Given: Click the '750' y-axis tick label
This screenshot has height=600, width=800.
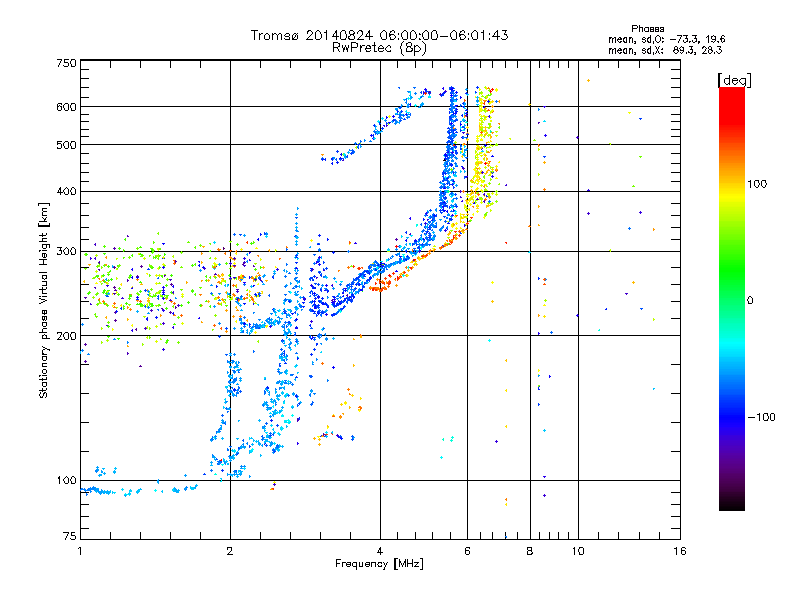Looking at the screenshot, I should 66,63.
